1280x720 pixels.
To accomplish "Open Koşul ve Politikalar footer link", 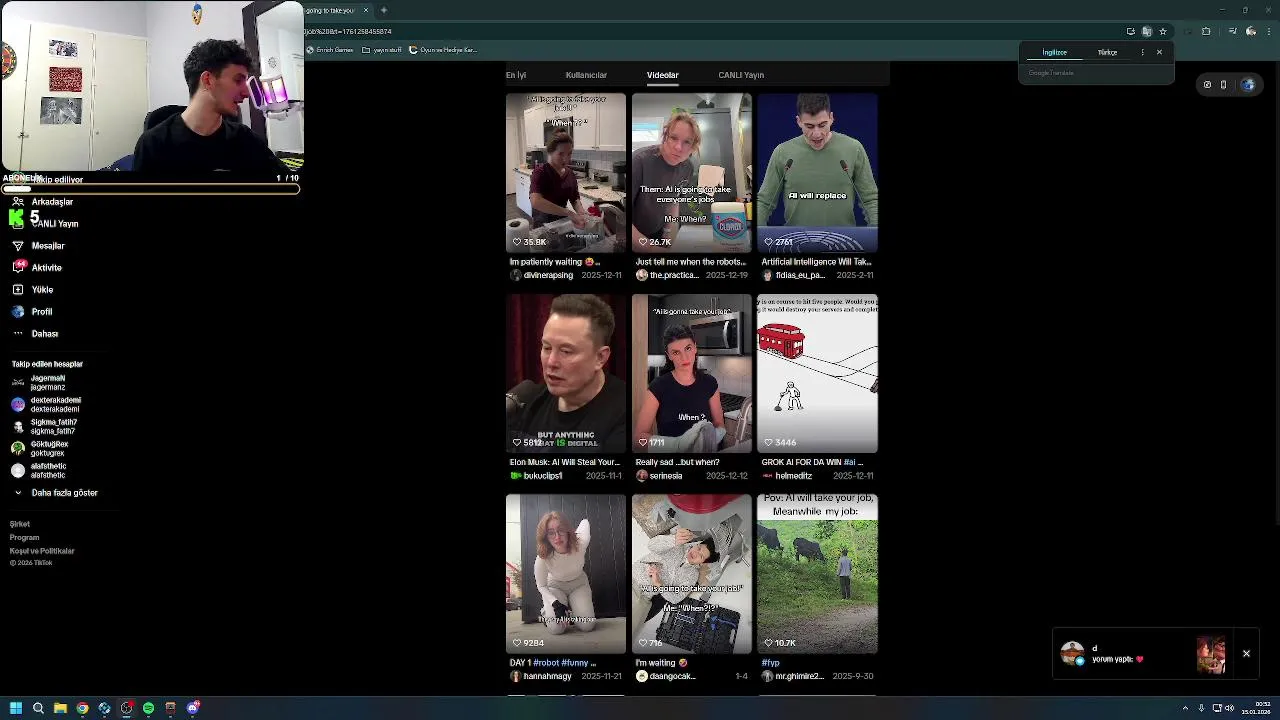I will point(42,551).
